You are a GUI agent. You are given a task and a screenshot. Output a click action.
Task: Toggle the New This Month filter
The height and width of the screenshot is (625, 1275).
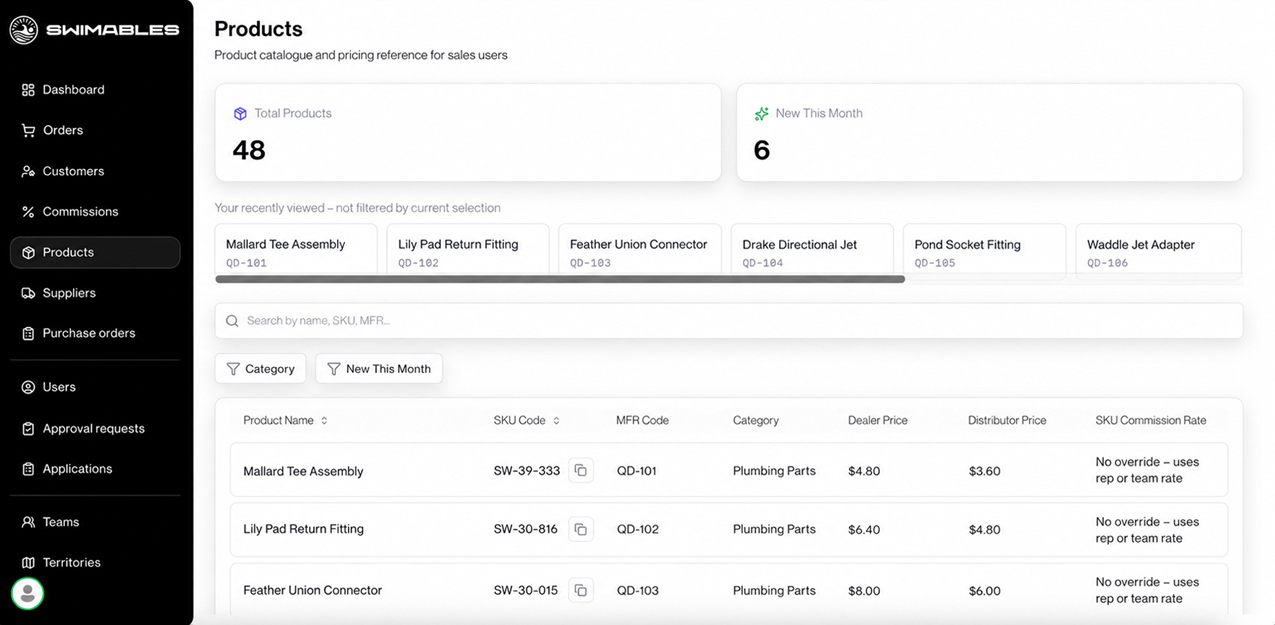[379, 369]
